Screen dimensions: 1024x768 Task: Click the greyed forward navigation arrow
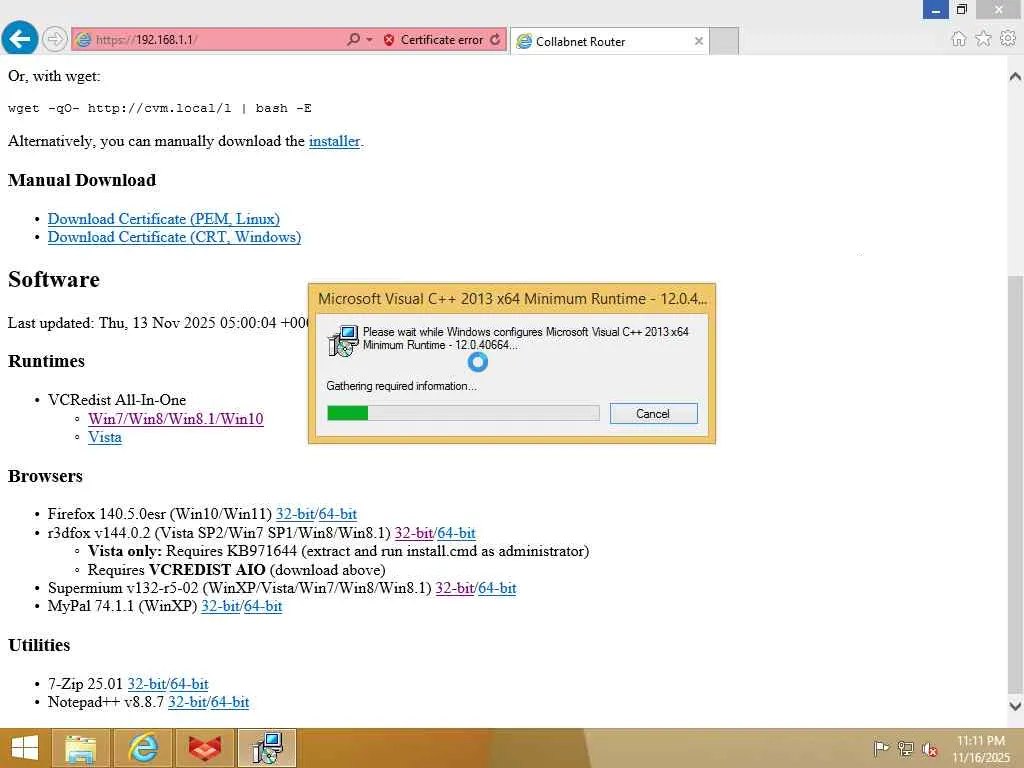point(55,39)
